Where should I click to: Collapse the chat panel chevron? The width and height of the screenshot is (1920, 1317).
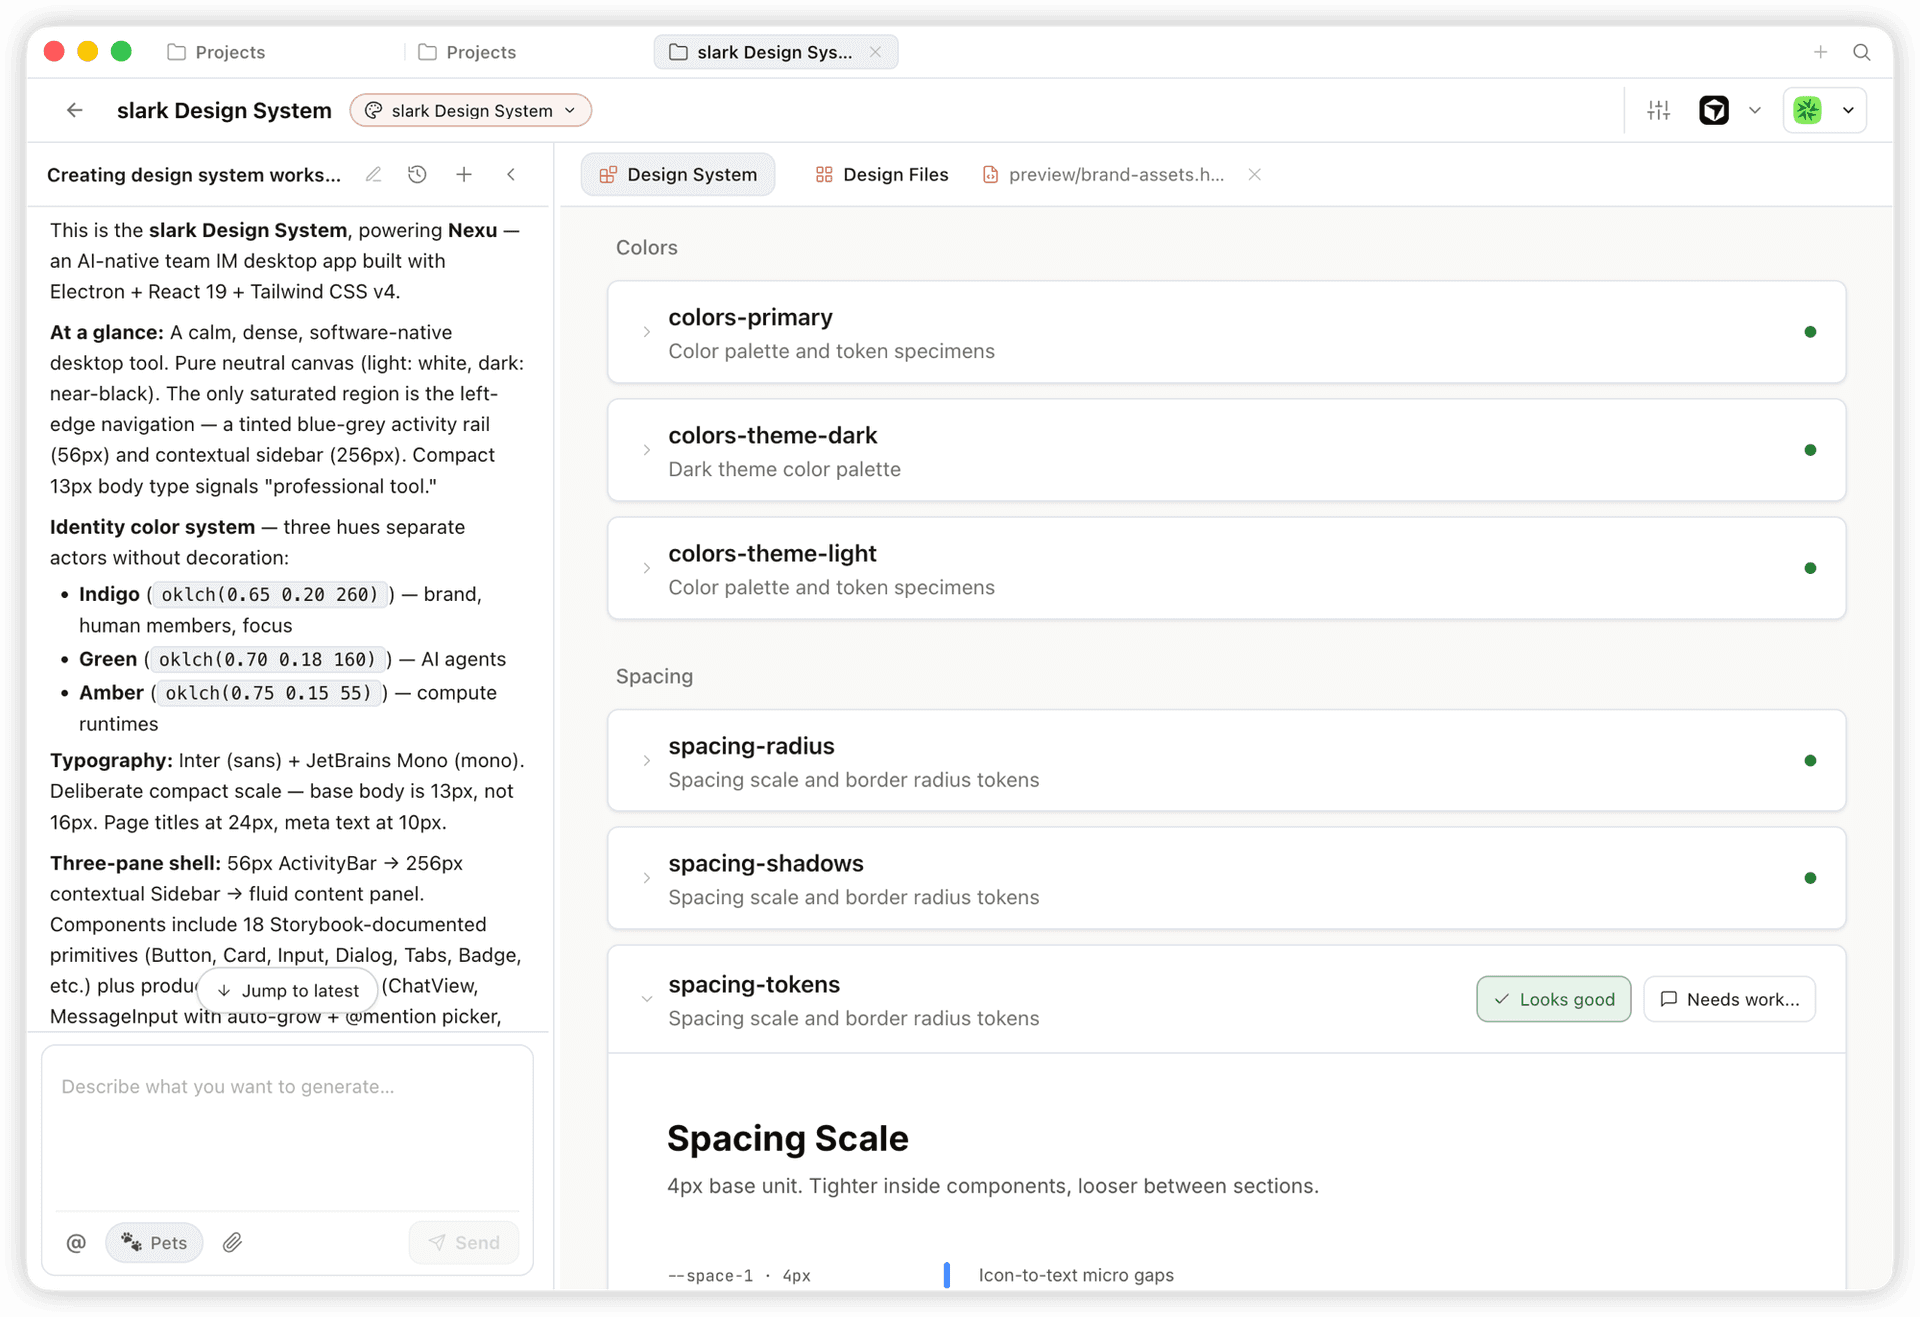click(511, 174)
